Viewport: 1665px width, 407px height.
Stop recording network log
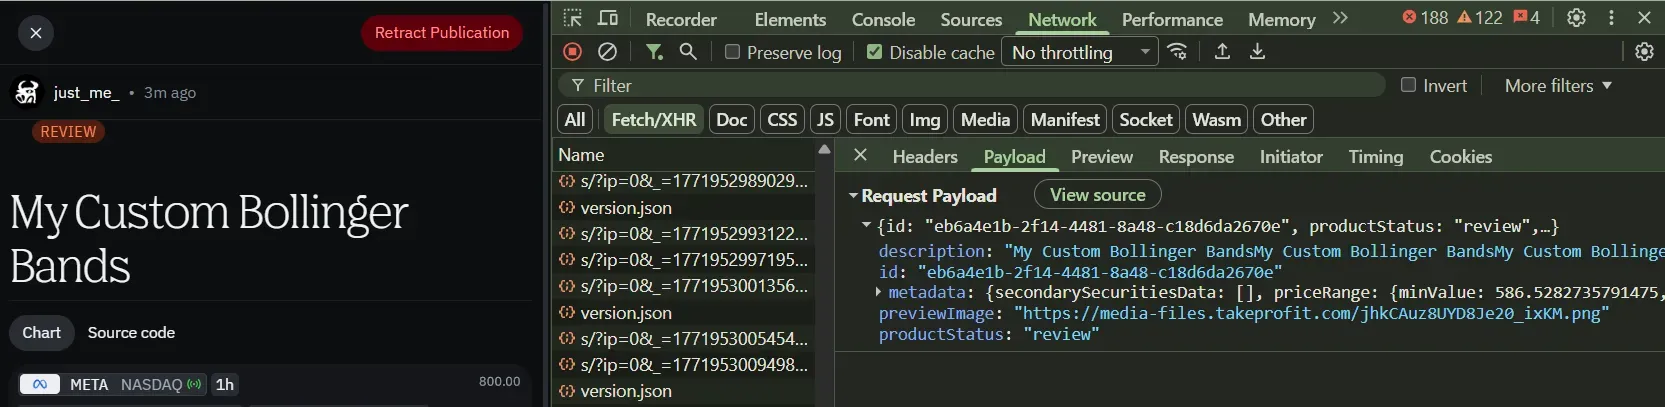[x=573, y=52]
